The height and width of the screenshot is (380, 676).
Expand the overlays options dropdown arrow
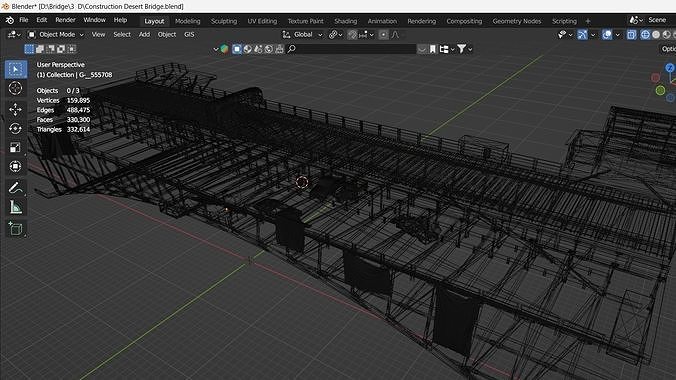pyautogui.click(x=617, y=35)
